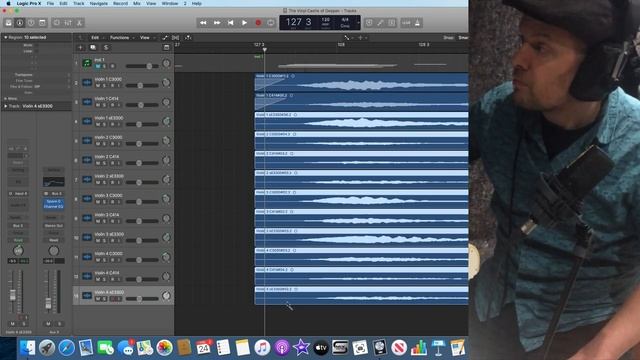Image resolution: width=640 pixels, height=360 pixels.
Task: Click the Fast Forward transport button
Action: coord(217,23)
